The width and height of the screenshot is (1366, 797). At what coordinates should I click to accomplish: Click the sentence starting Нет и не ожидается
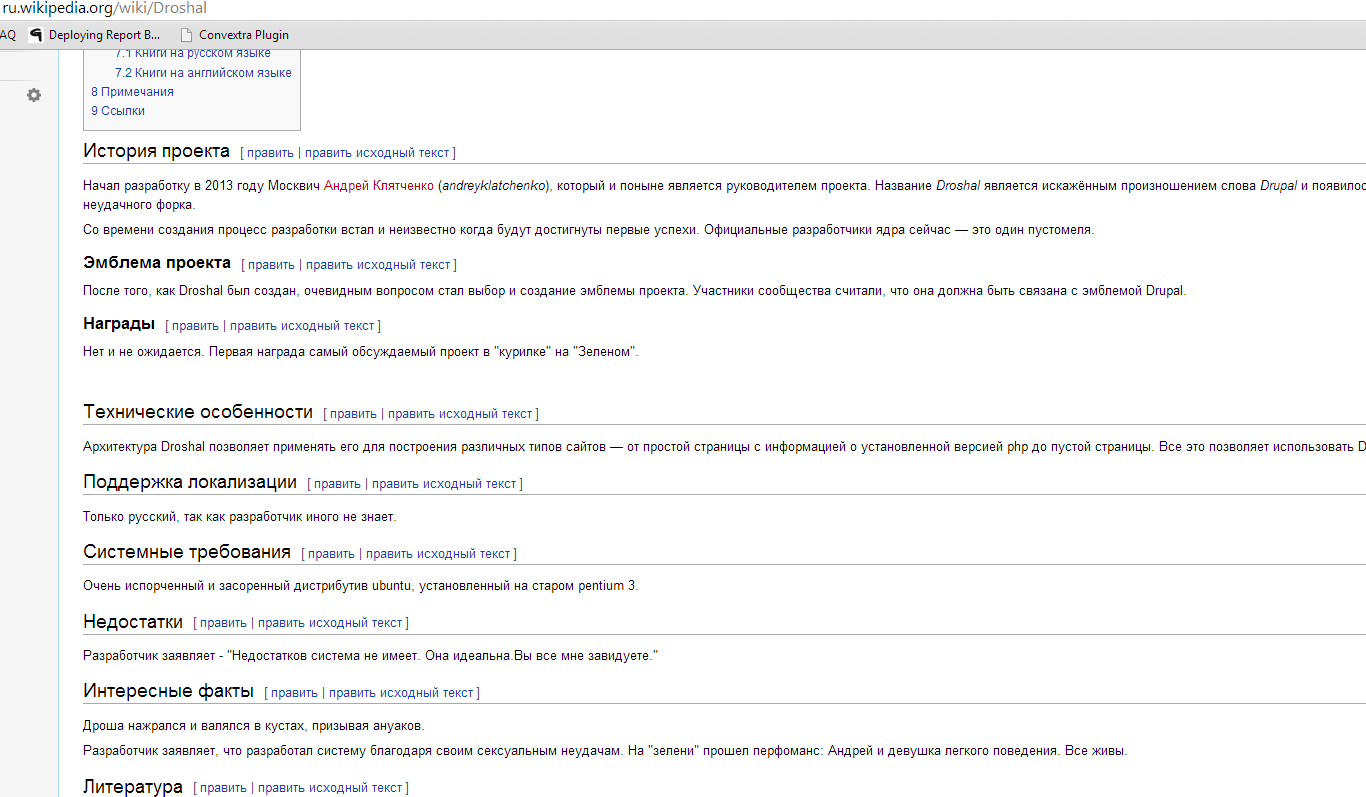click(x=360, y=352)
